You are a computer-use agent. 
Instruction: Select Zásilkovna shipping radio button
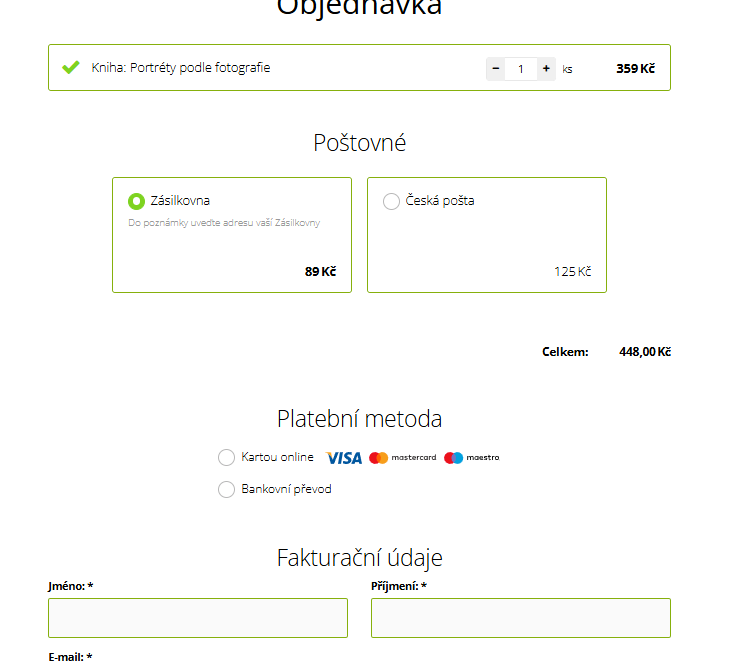point(136,201)
